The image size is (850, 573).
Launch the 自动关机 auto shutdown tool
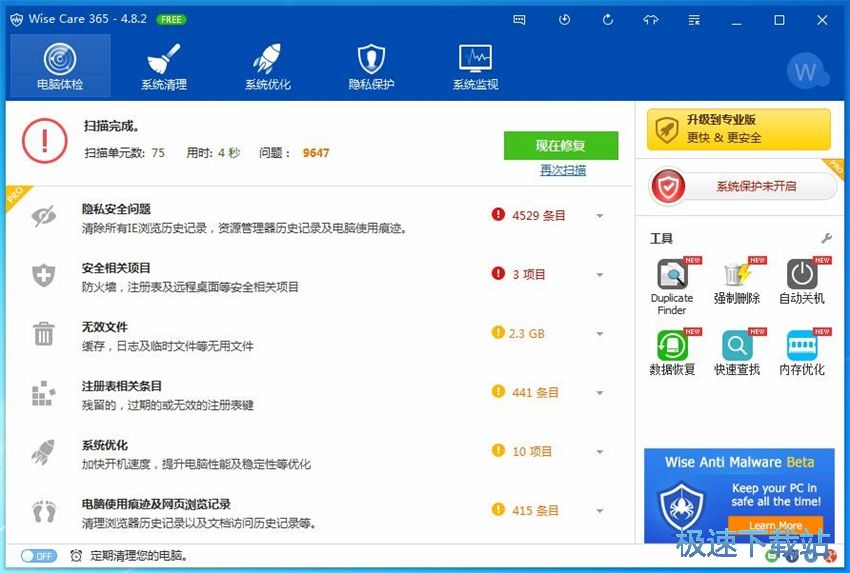(802, 281)
